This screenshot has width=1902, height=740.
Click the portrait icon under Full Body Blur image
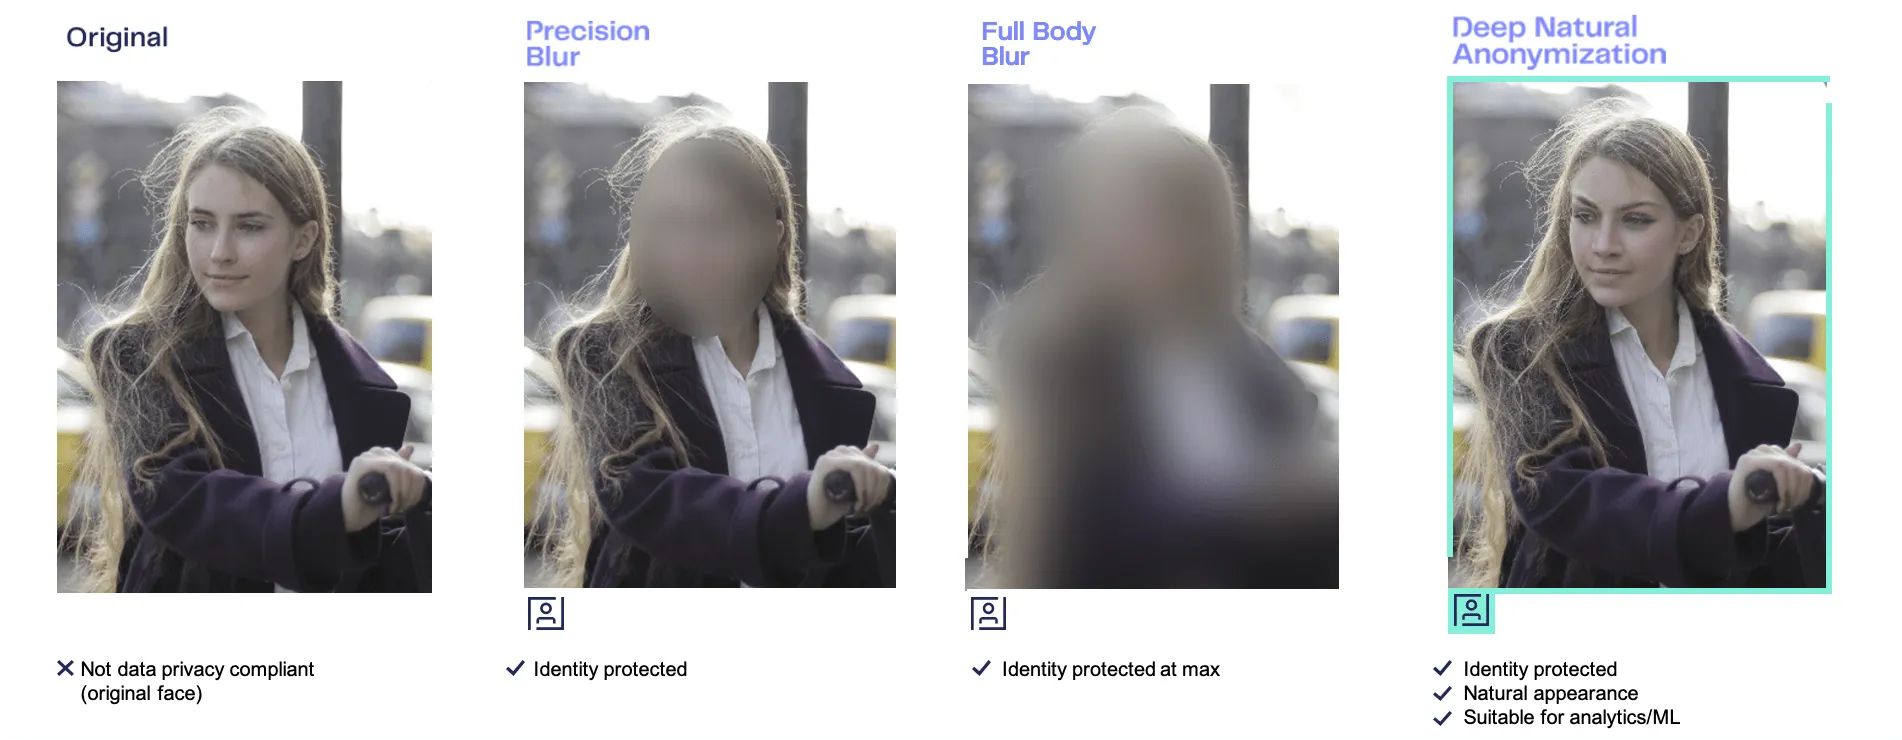(988, 613)
